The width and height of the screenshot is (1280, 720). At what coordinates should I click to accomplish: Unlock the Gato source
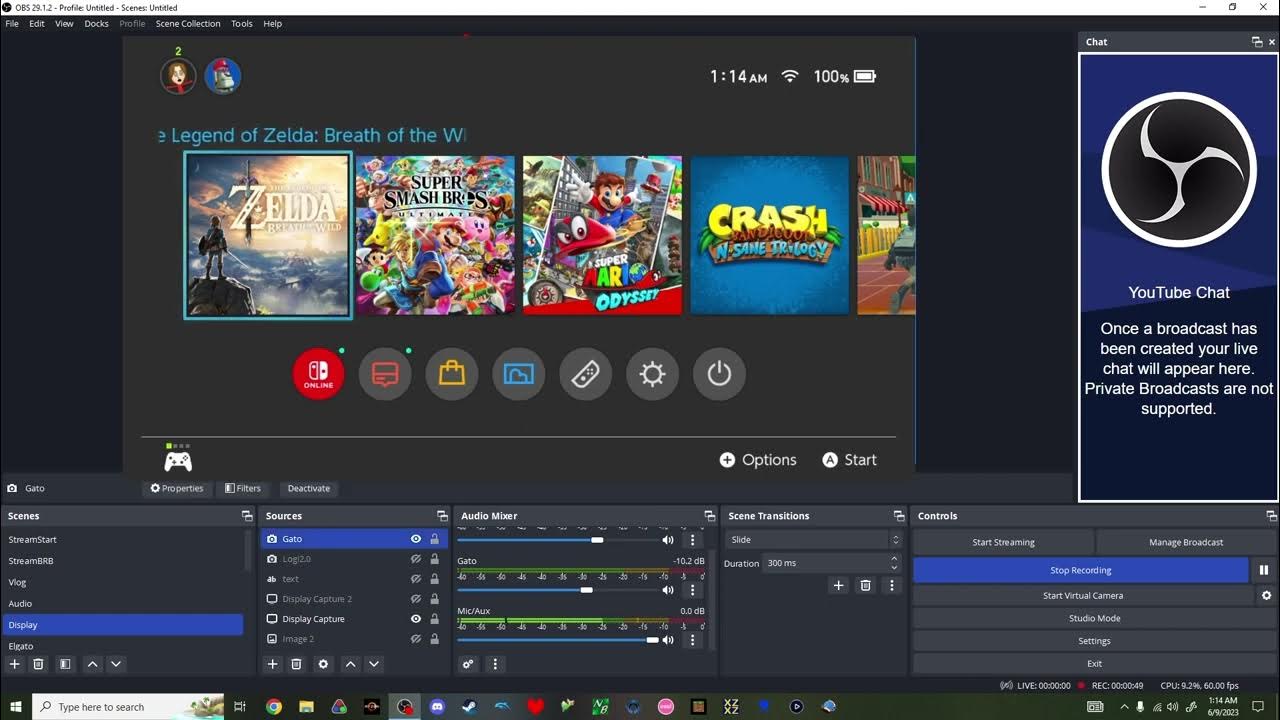point(434,539)
